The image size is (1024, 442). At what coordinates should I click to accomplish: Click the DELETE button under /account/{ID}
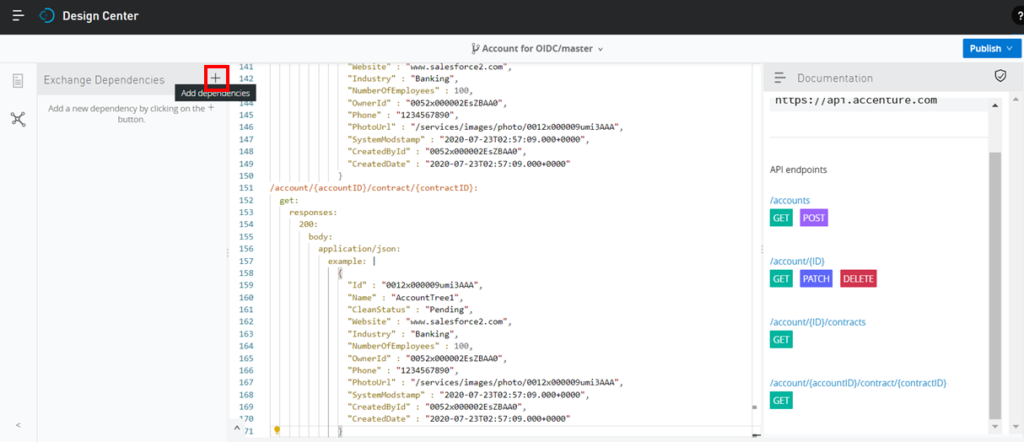[x=858, y=279]
